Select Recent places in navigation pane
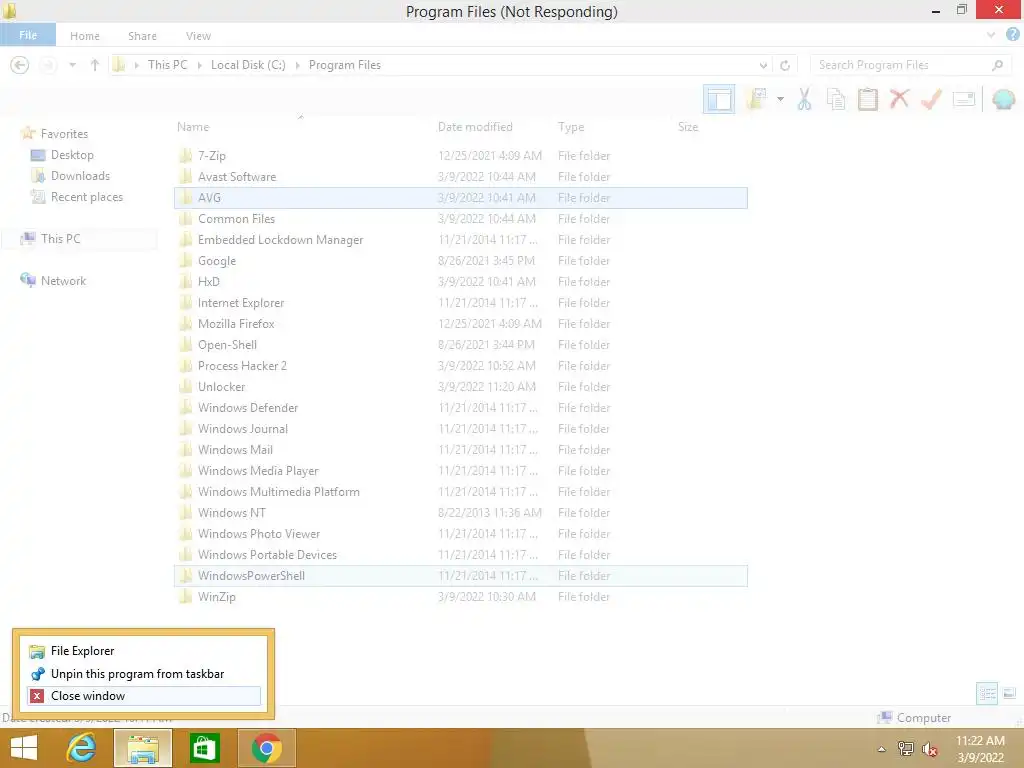This screenshot has width=1024, height=768. (x=87, y=197)
